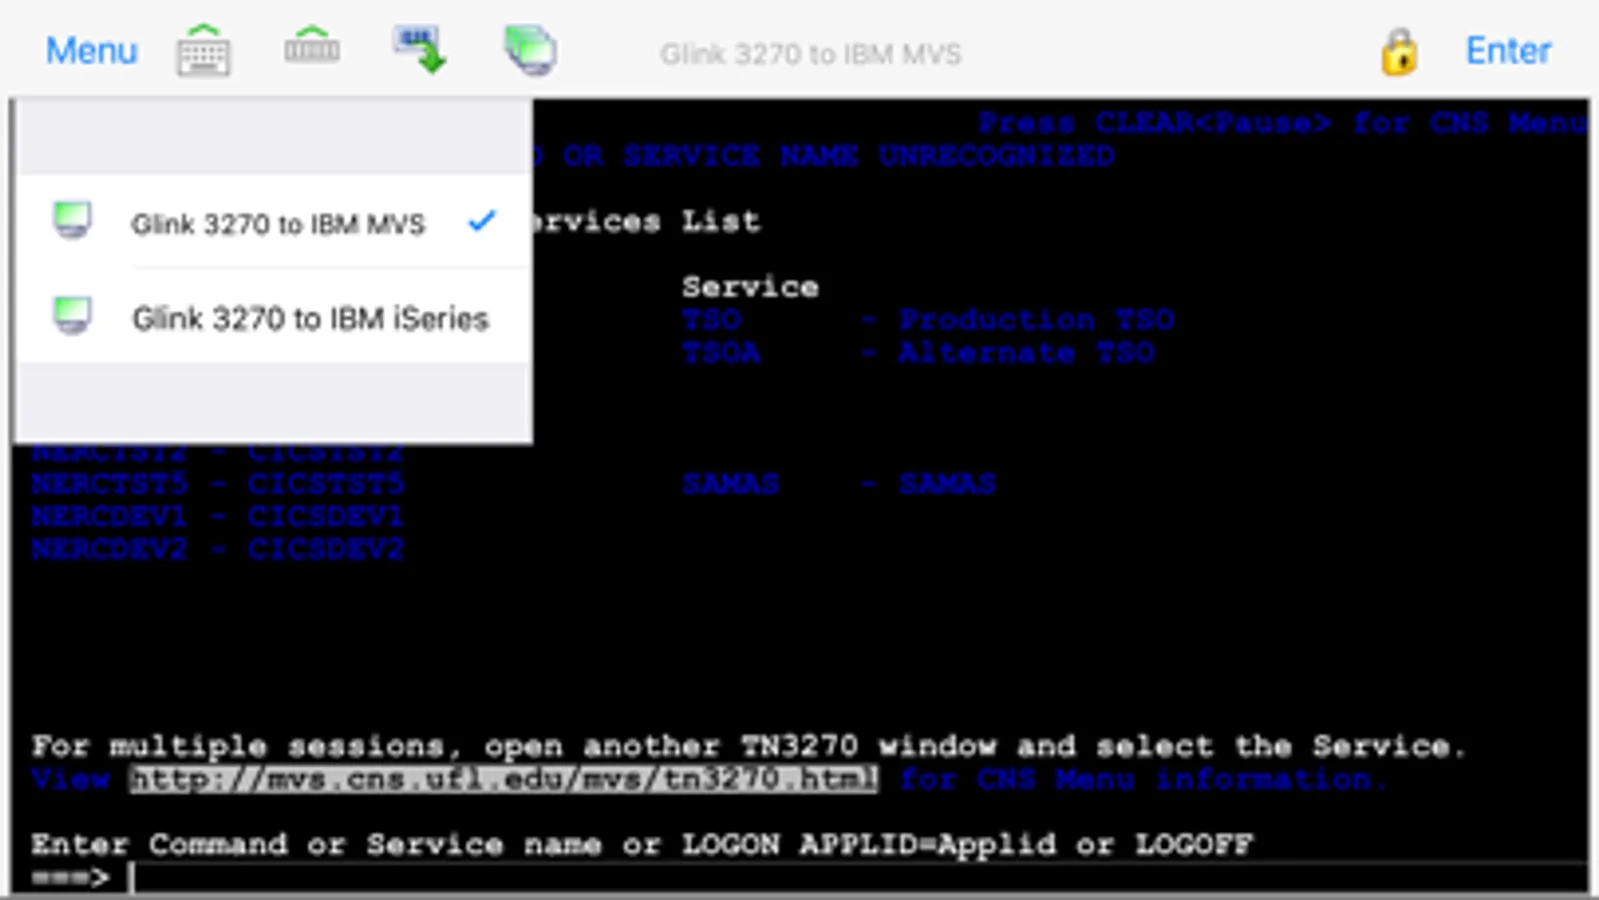1599x900 pixels.
Task: Click 'SERVICE NAME UNRECOGNIZED' message
Action: [x=868, y=156]
